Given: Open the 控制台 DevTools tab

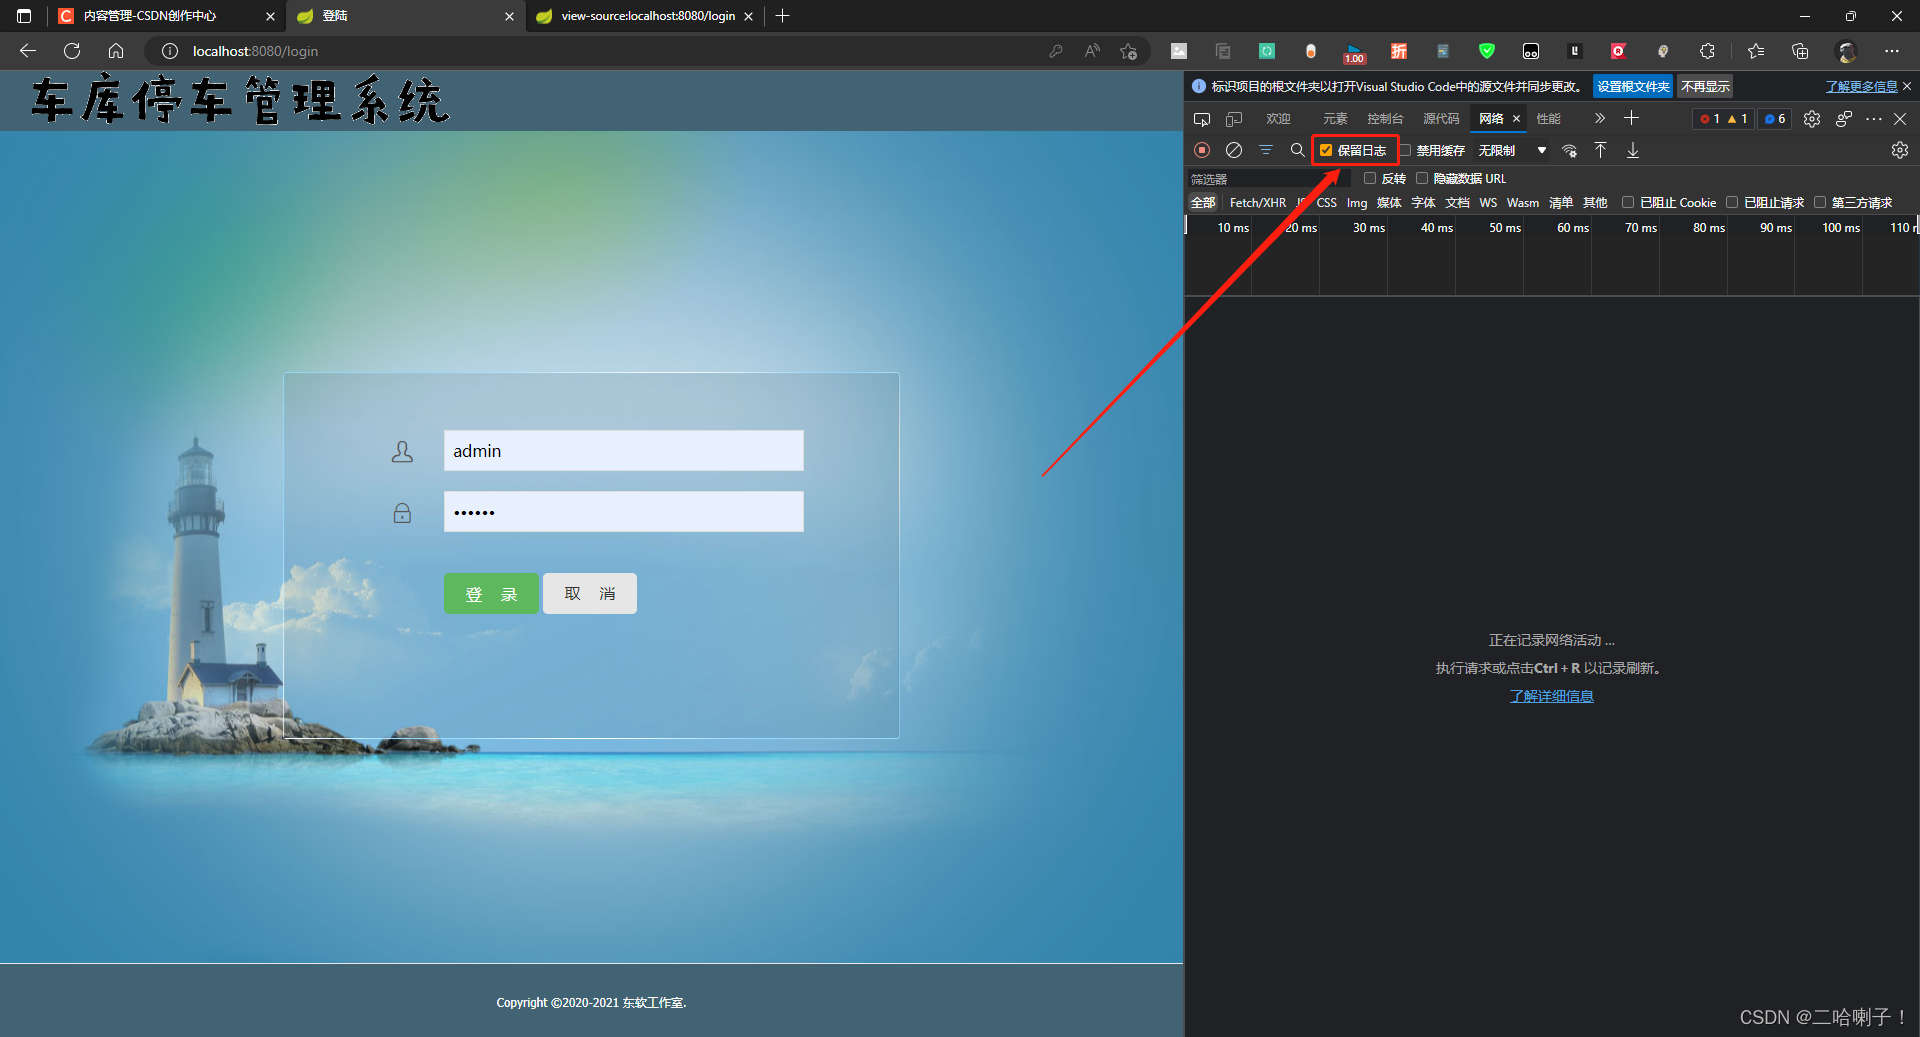Looking at the screenshot, I should pos(1385,119).
